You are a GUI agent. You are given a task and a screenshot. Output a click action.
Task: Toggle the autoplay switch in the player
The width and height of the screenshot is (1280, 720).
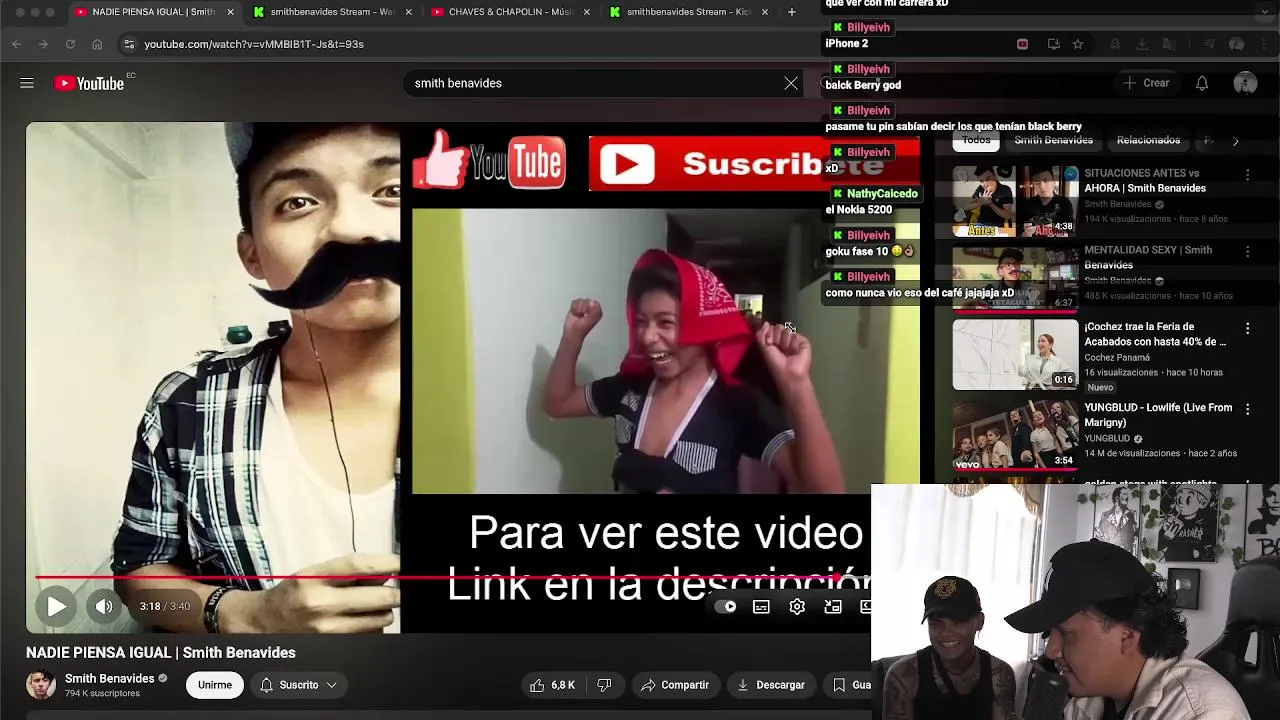pos(725,606)
